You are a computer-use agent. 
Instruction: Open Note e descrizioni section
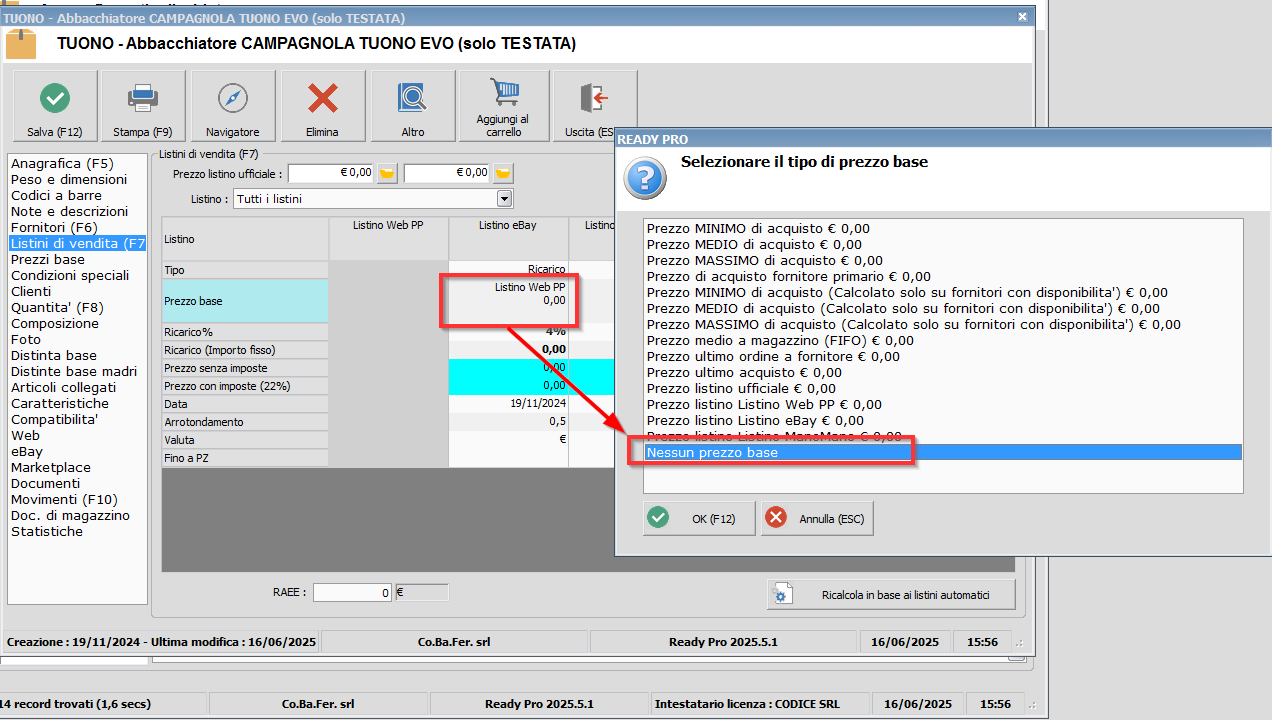[70, 211]
